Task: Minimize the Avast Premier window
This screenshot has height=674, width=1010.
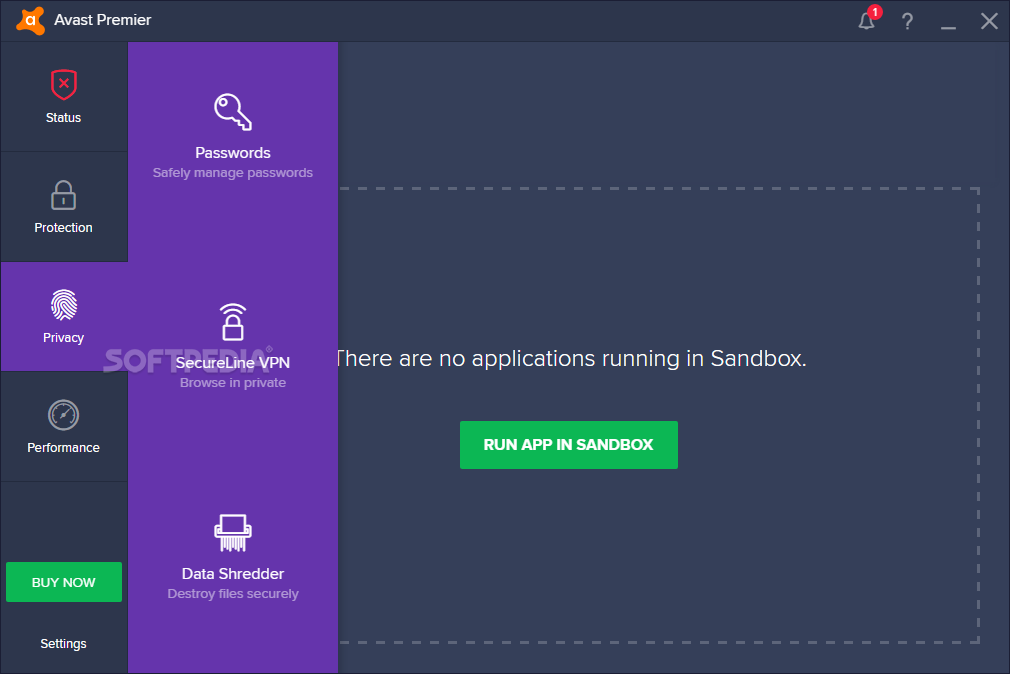Action: pyautogui.click(x=948, y=27)
